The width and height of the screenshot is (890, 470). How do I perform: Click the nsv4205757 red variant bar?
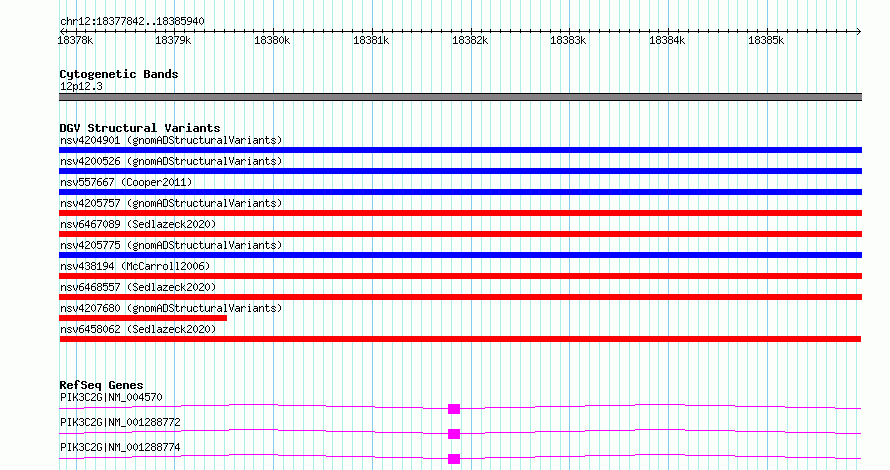click(x=460, y=213)
